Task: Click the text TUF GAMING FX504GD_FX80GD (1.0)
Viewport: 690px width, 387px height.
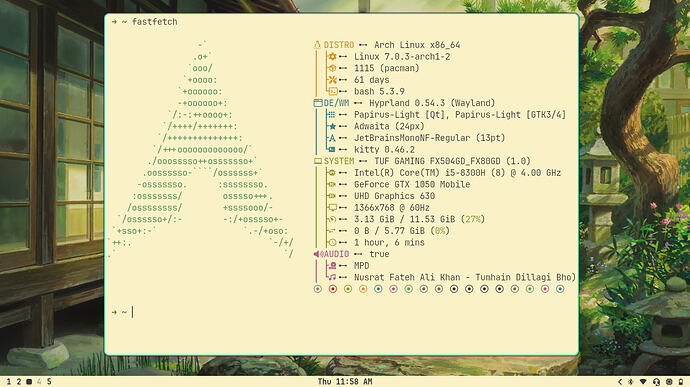Action: tap(452, 161)
